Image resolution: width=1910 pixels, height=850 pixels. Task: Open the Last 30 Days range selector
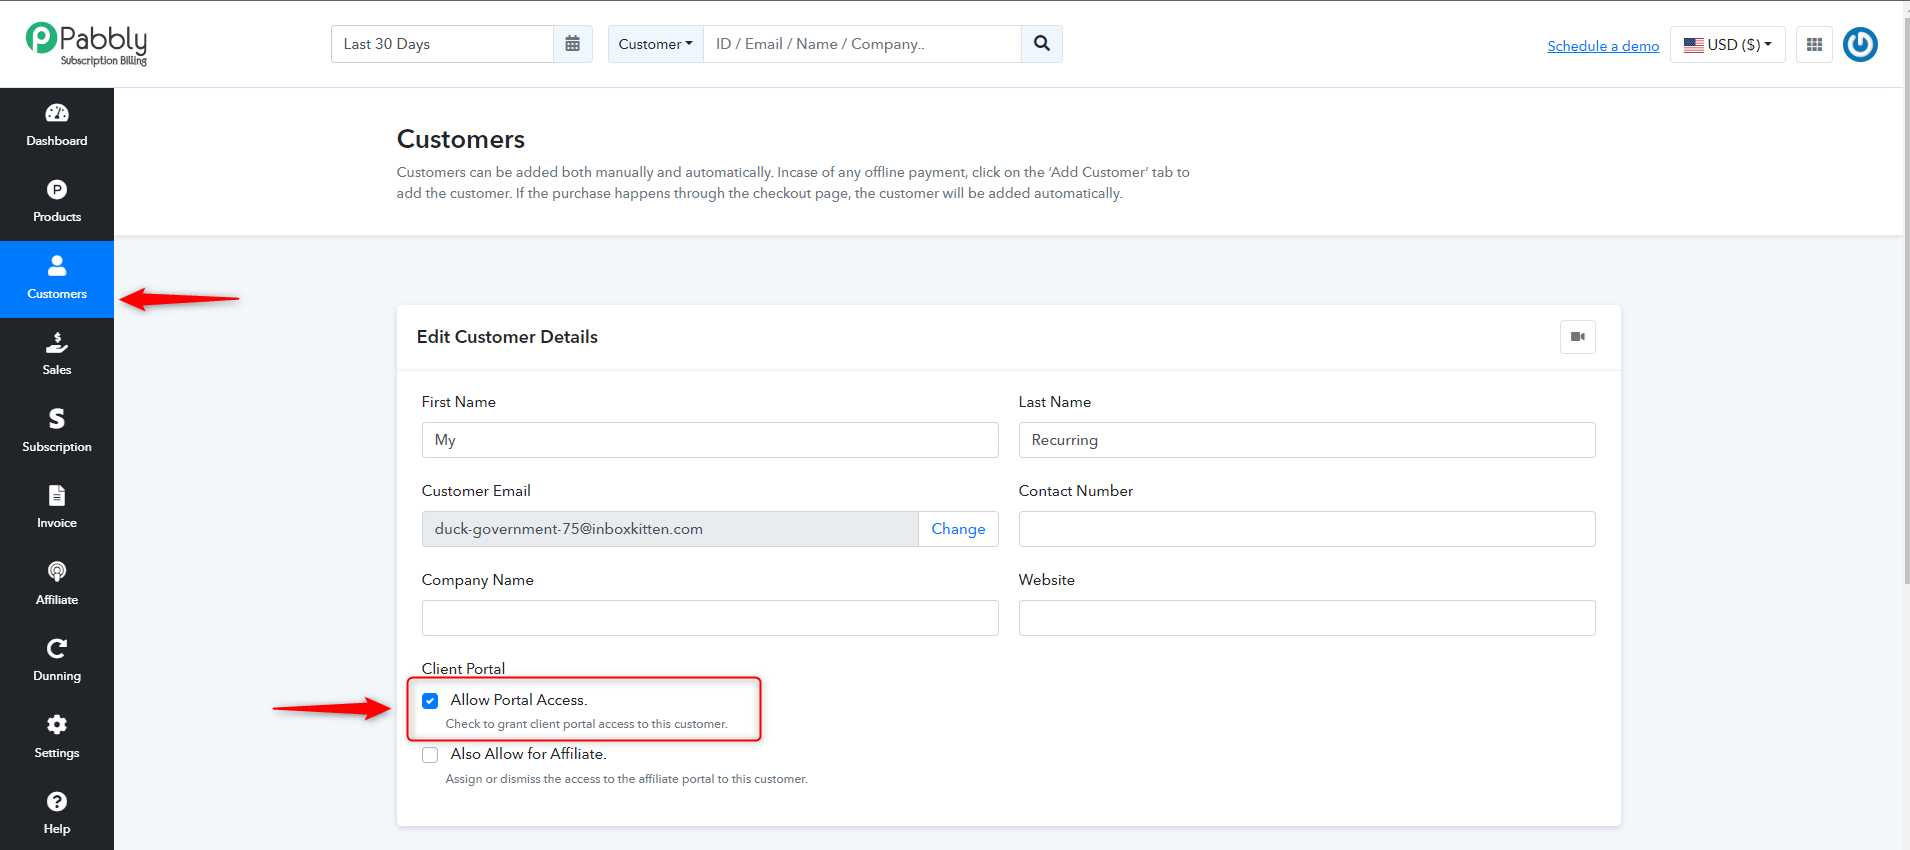pos(442,44)
